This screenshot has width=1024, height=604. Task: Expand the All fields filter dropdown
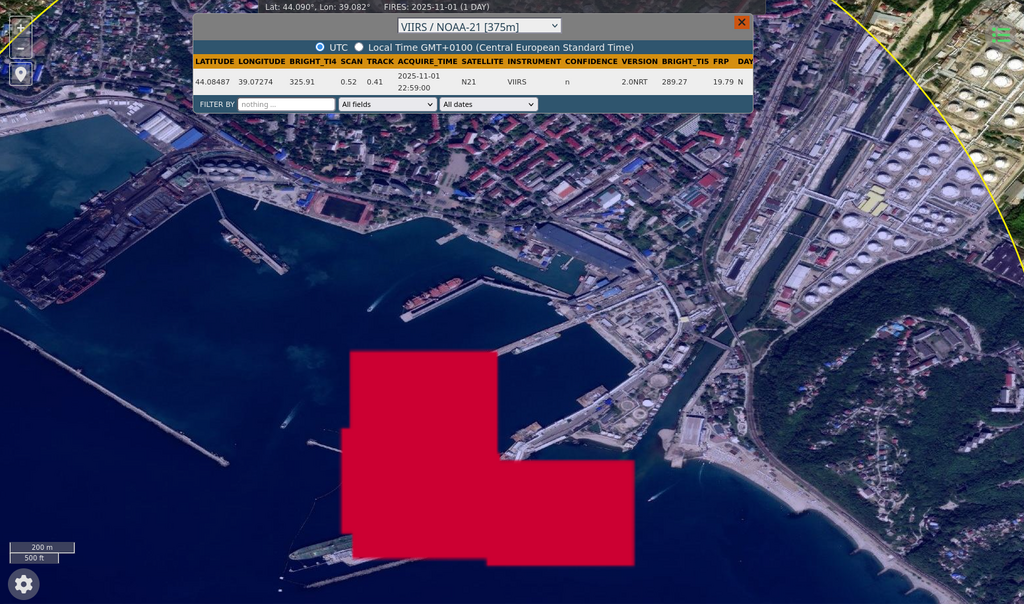(387, 104)
